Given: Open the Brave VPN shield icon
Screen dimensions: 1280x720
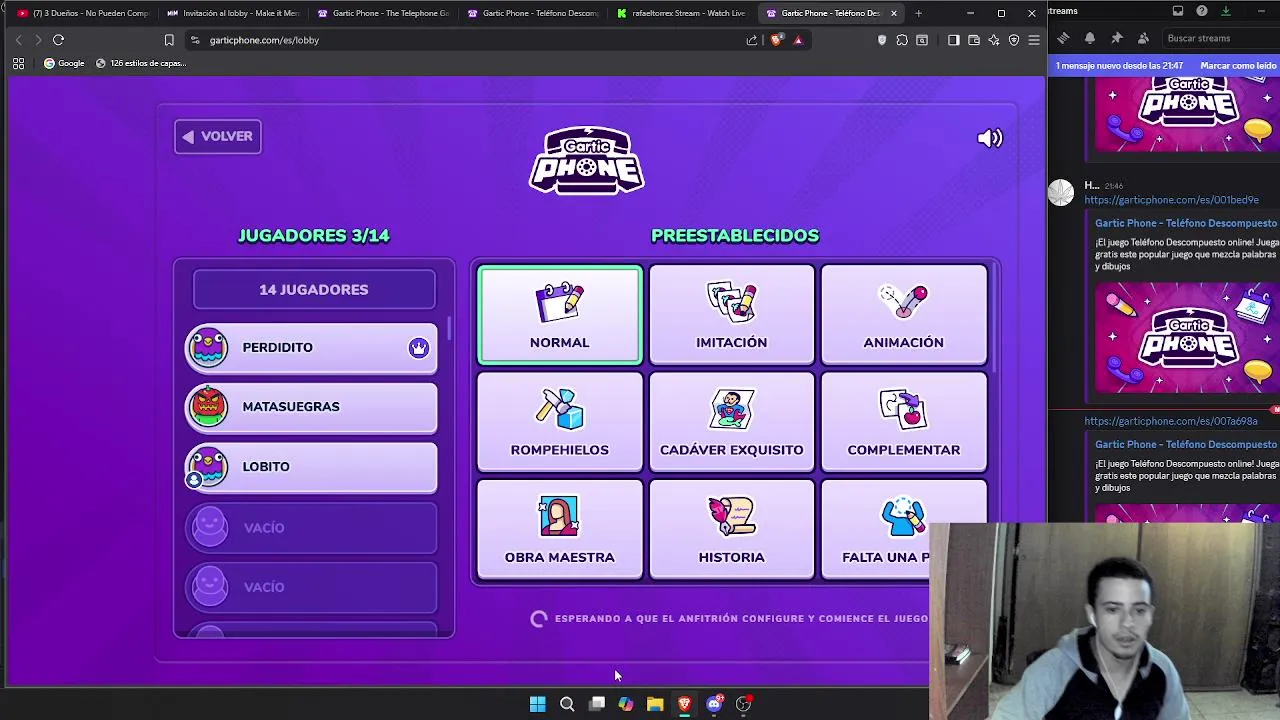Looking at the screenshot, I should [1014, 40].
